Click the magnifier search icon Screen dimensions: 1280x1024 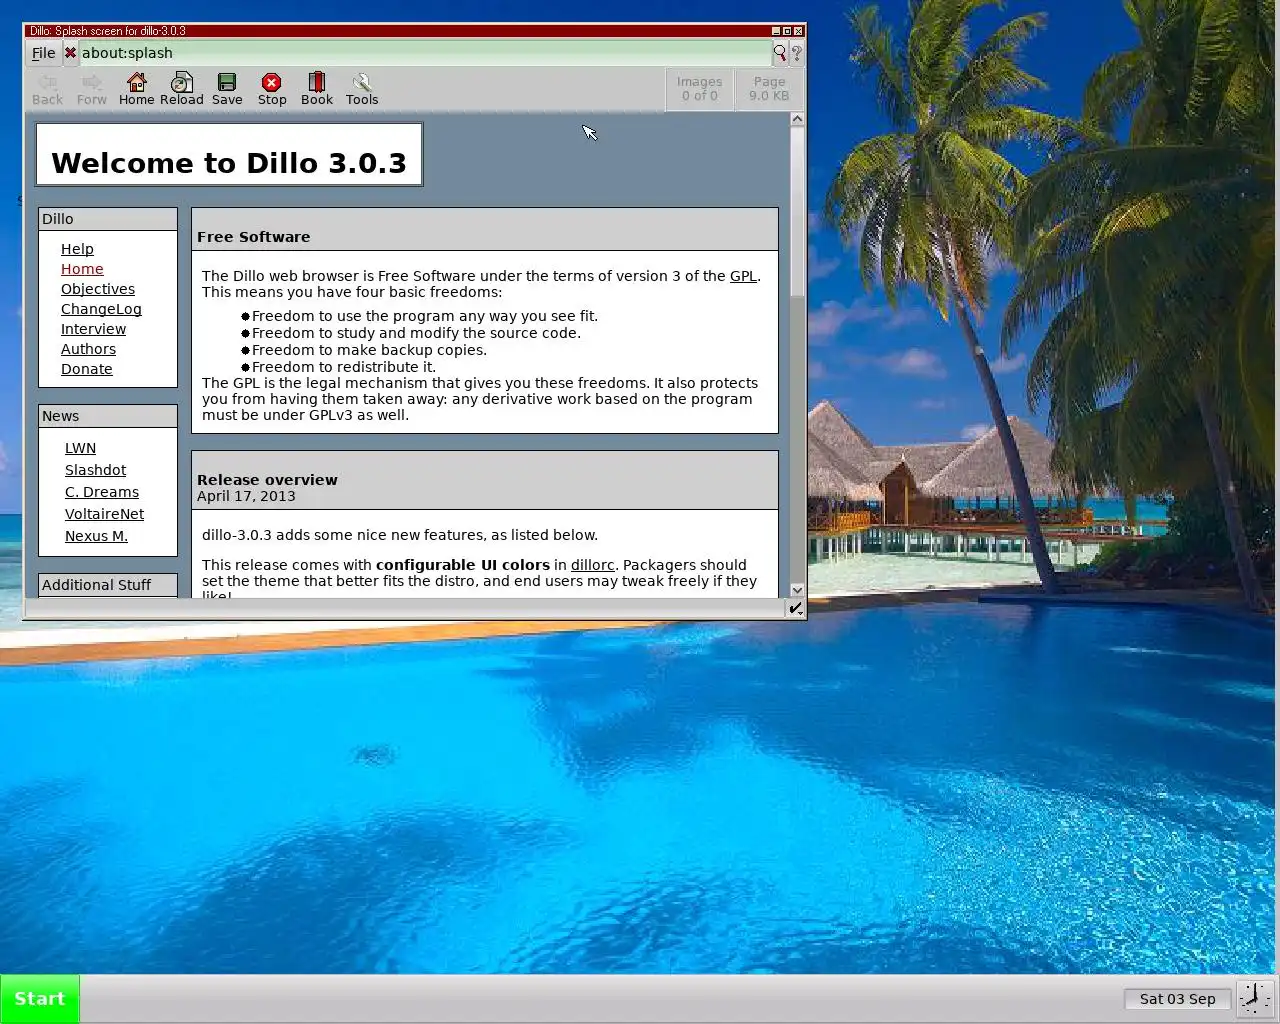[x=780, y=53]
